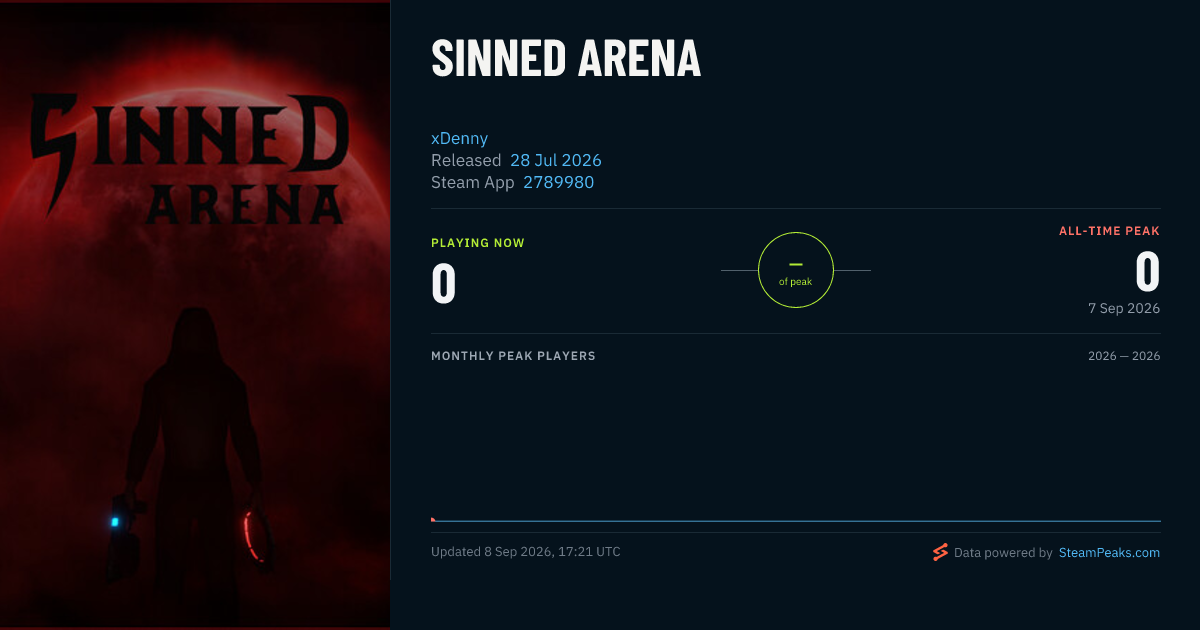Open the xDenny developer link
1200x630 pixels.
(x=459, y=138)
